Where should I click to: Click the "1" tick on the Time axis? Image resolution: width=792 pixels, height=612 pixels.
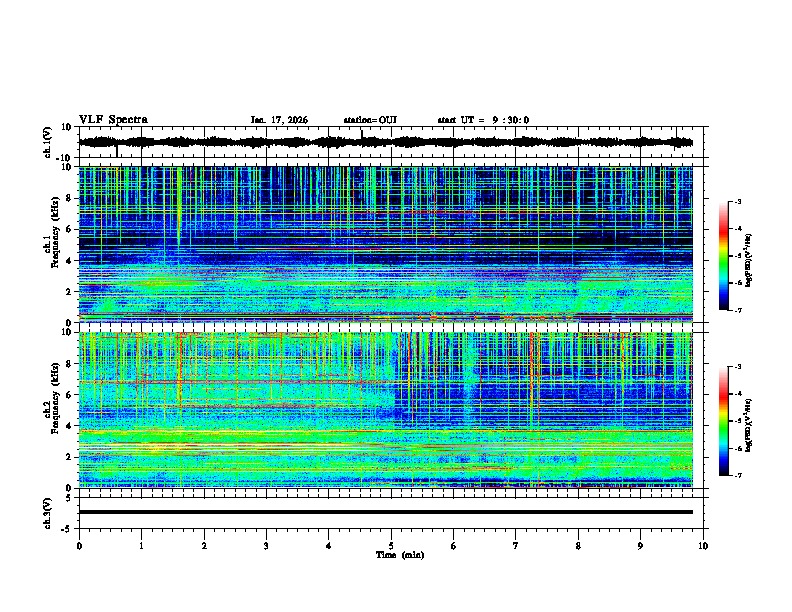click(141, 546)
